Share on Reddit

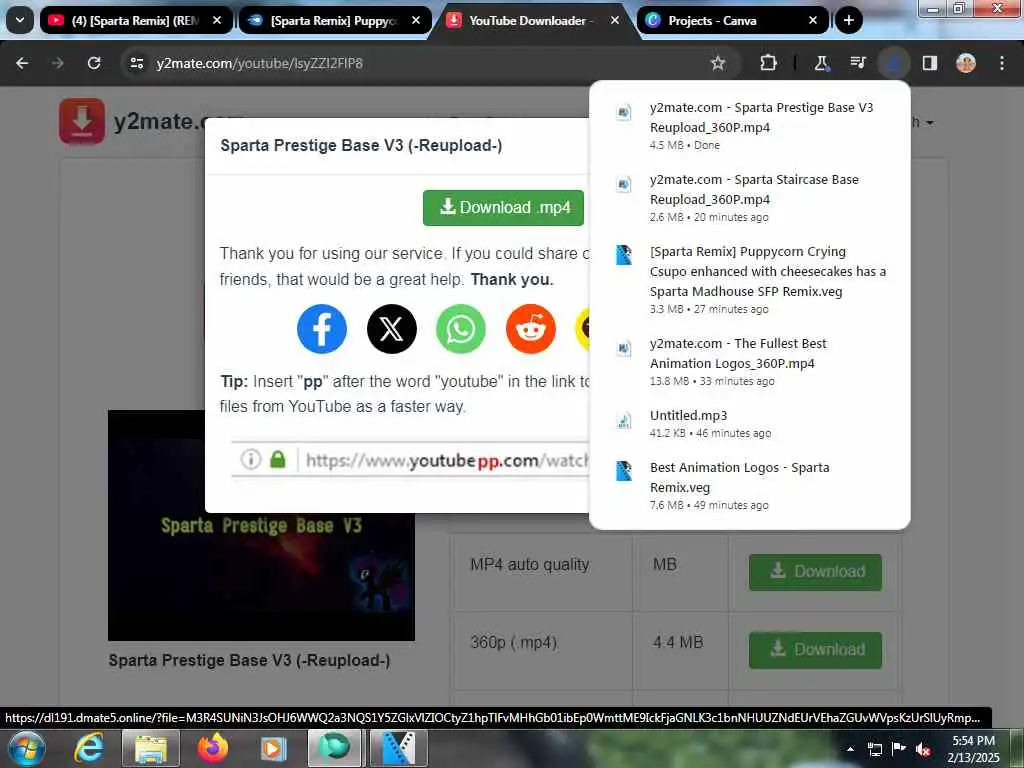tap(531, 328)
